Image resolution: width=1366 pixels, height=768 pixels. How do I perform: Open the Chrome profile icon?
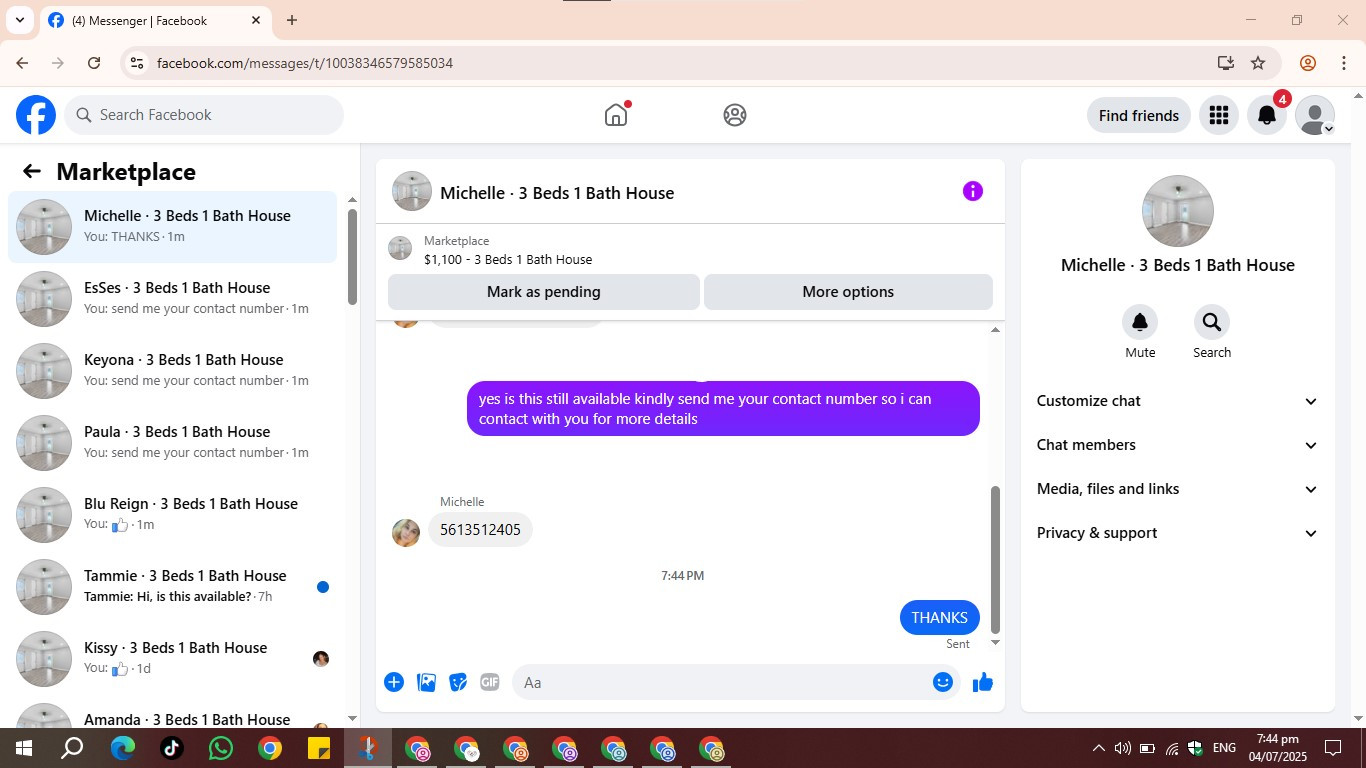click(1308, 63)
